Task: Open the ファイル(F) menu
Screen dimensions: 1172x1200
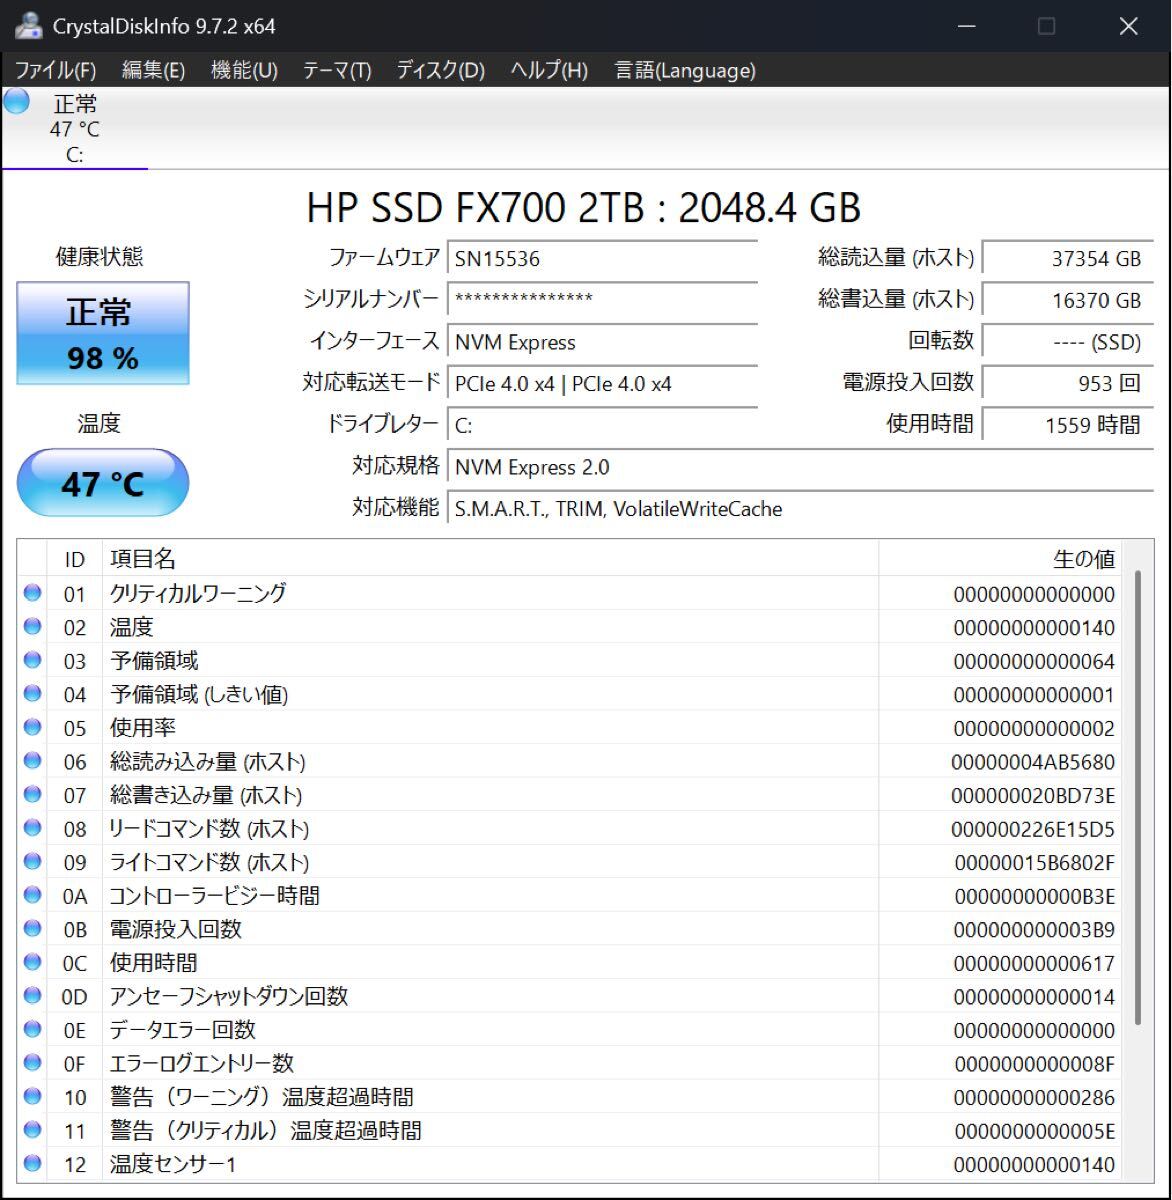Action: click(56, 70)
